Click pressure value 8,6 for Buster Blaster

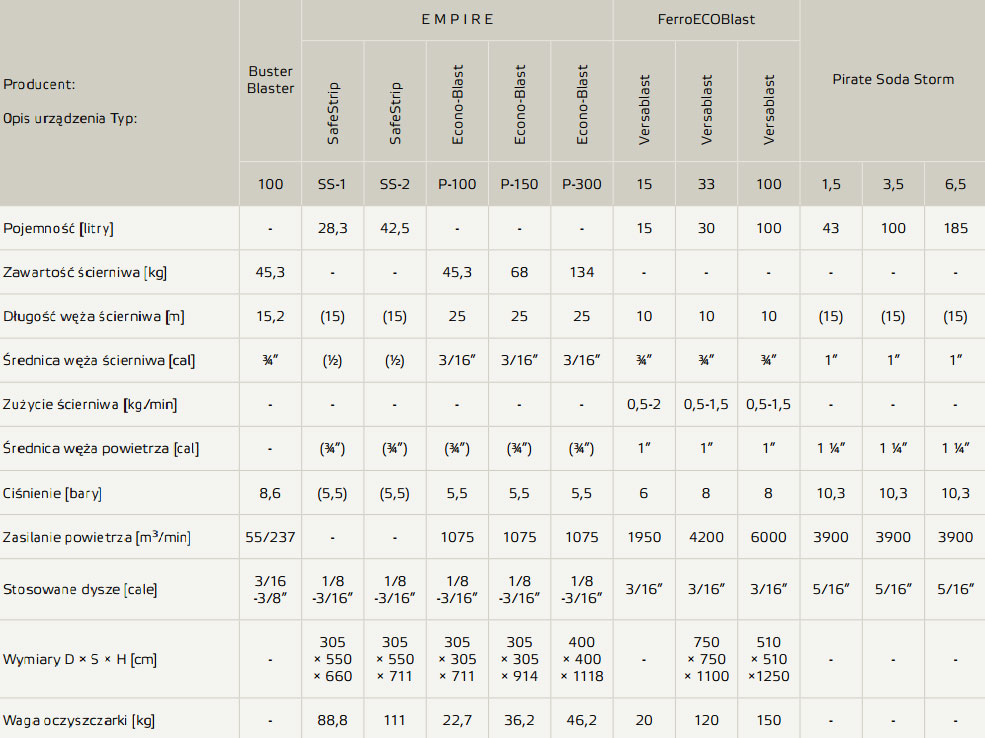coord(270,493)
